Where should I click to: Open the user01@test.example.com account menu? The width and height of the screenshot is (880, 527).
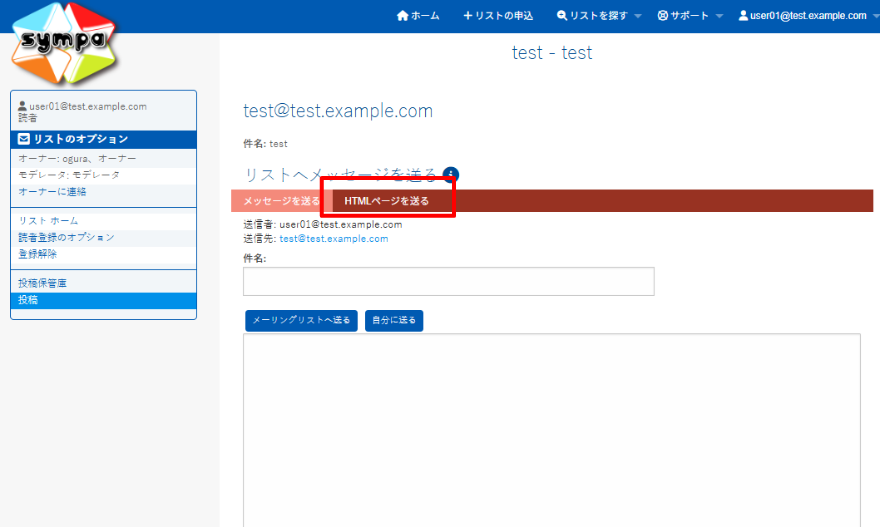click(x=807, y=16)
